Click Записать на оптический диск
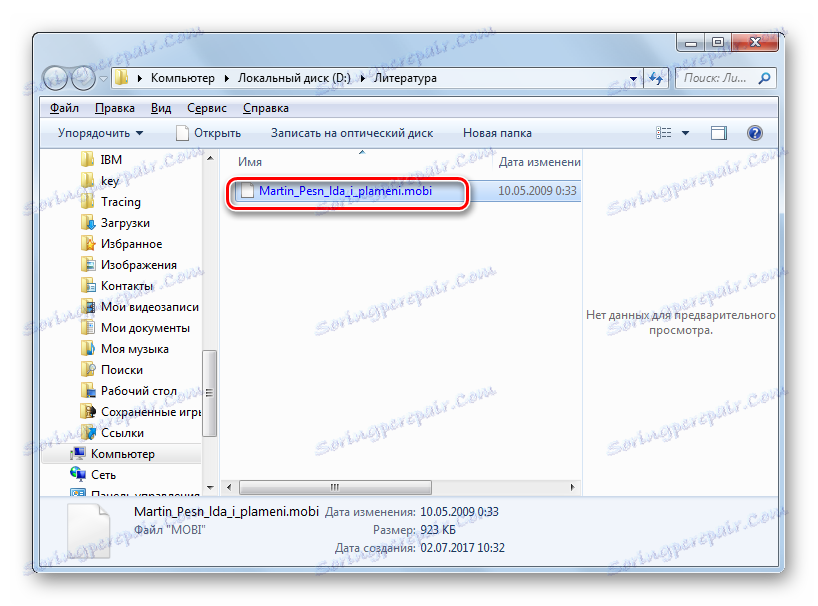The height and width of the screenshot is (606, 818). point(352,133)
